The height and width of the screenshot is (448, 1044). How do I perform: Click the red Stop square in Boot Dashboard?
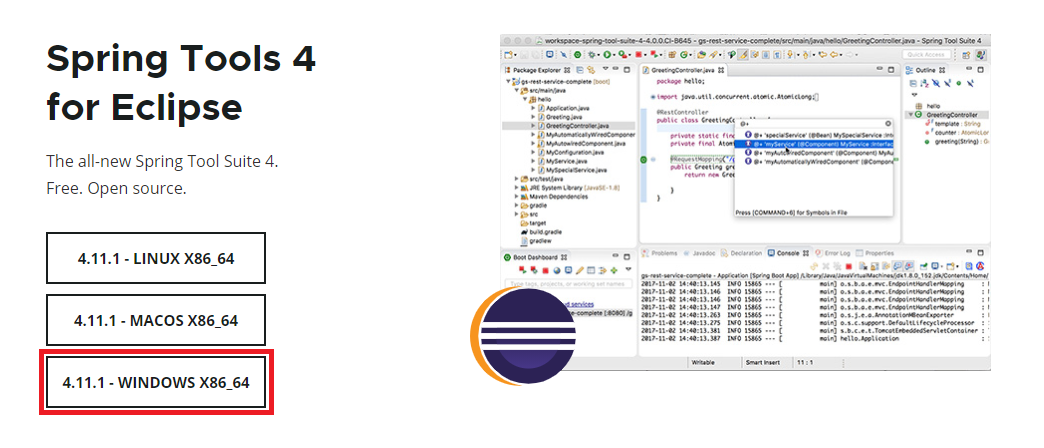545,270
